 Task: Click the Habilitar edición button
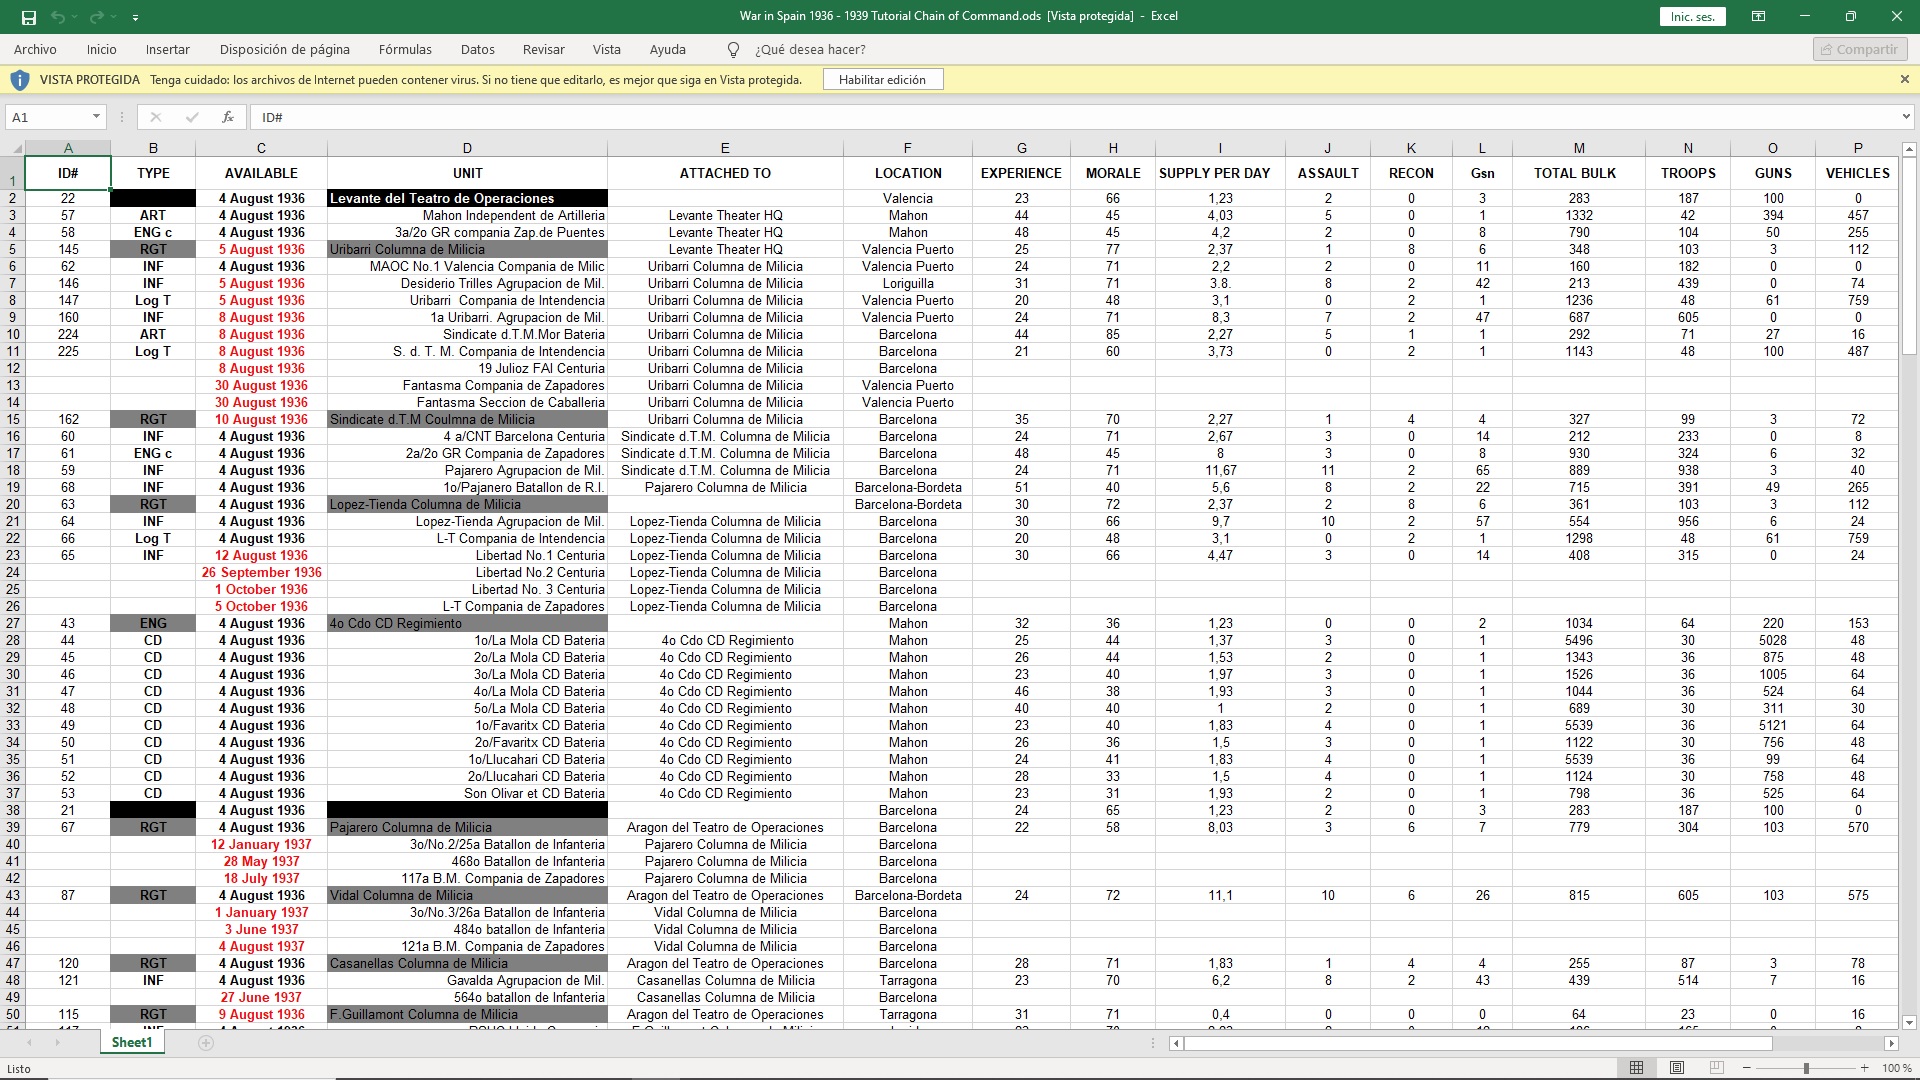[882, 80]
